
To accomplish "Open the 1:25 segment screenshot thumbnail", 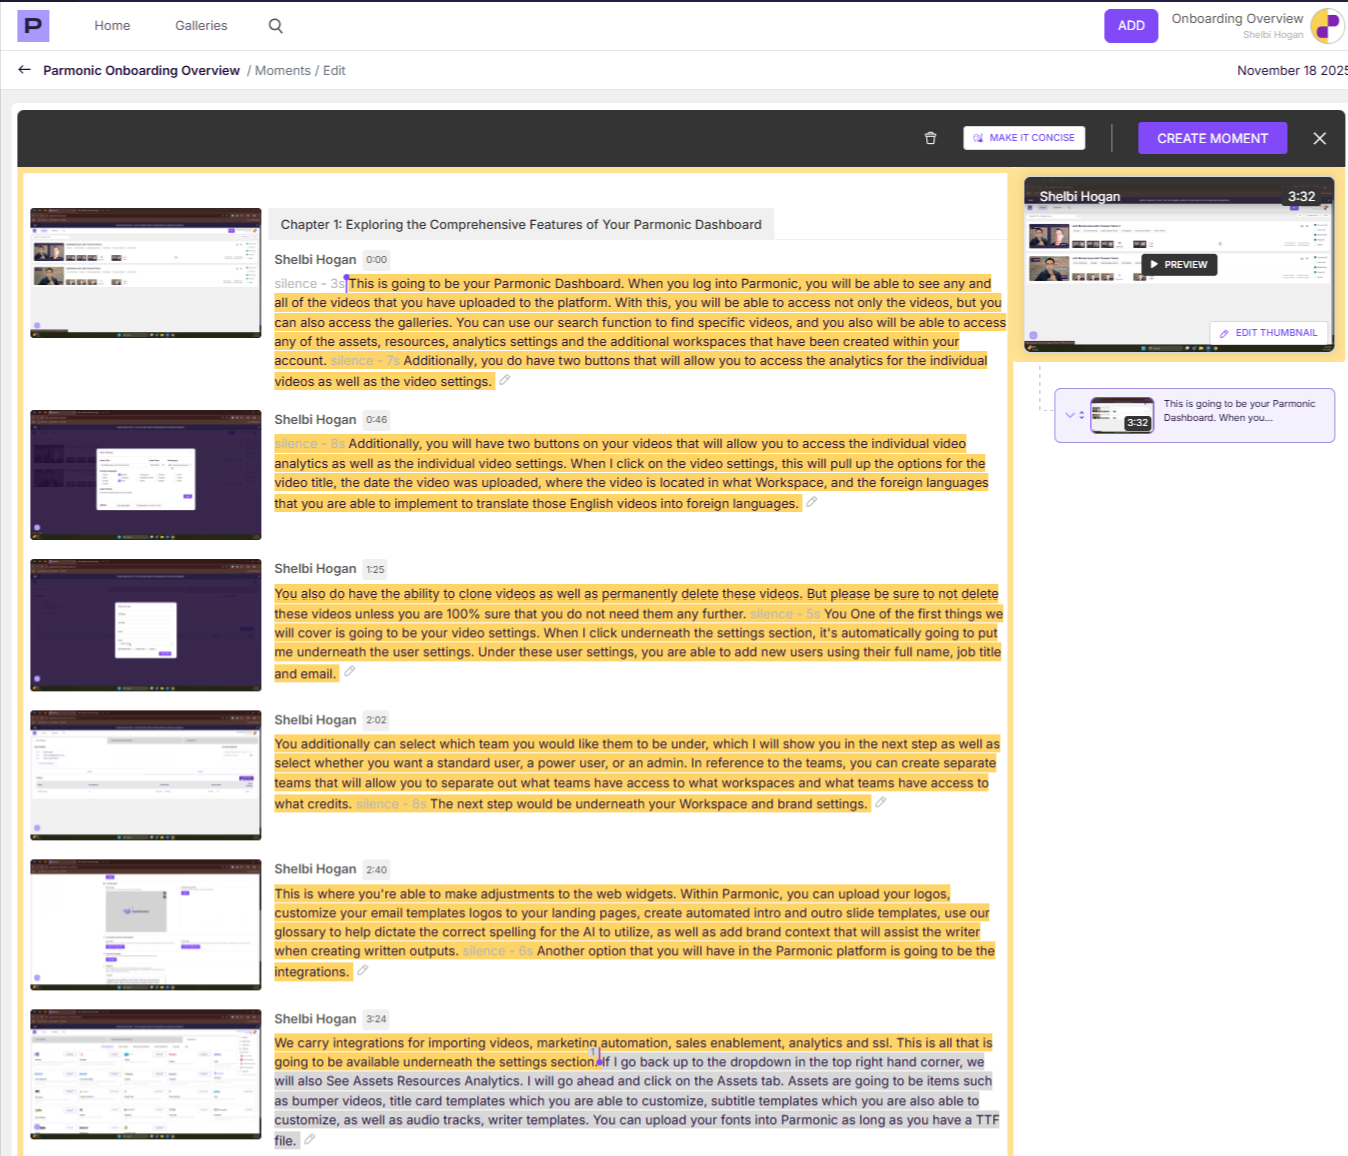I will pyautogui.click(x=146, y=625).
